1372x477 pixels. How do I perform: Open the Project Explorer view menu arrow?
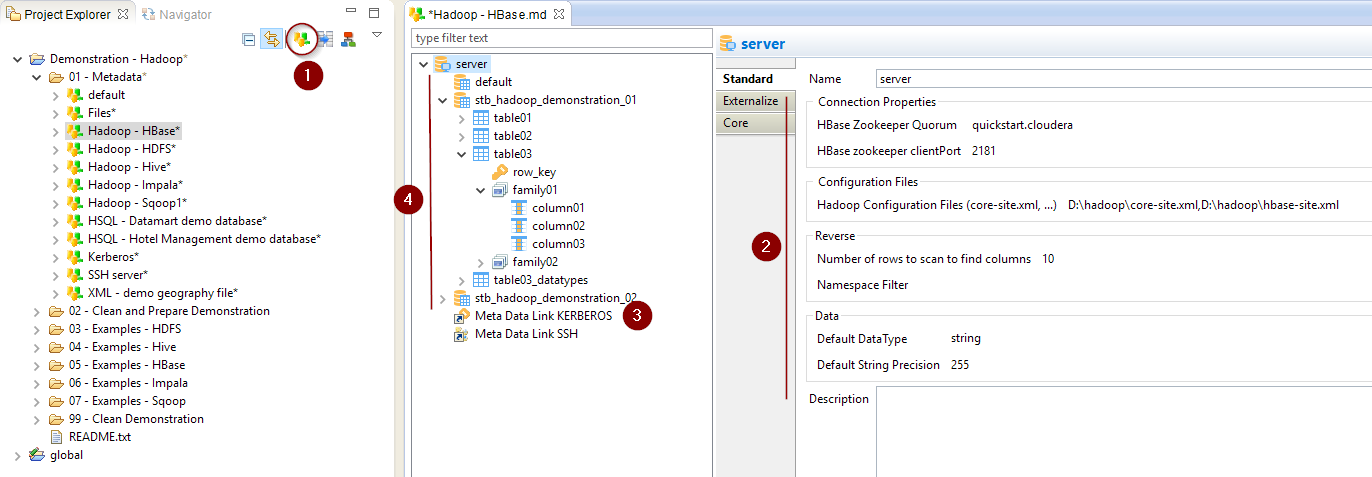[x=377, y=34]
